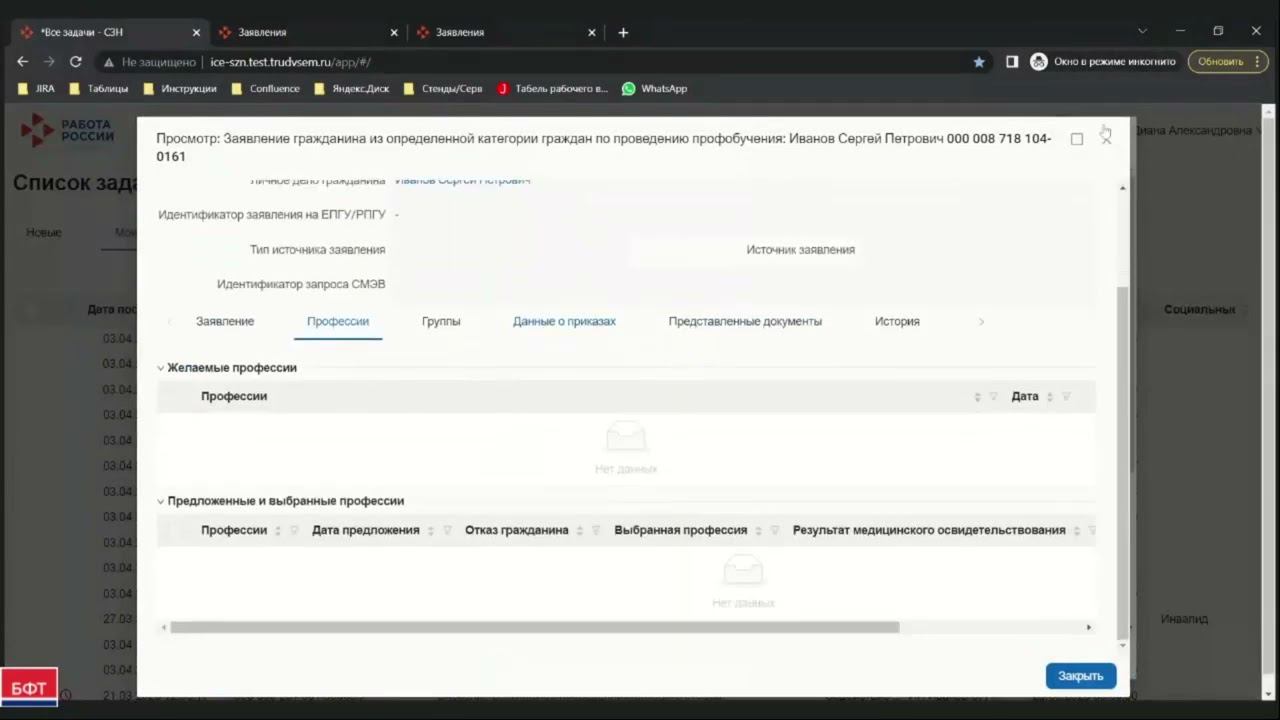Filter Профессии column in proposed professions table
Viewport: 1280px width, 720px height.
pos(294,531)
